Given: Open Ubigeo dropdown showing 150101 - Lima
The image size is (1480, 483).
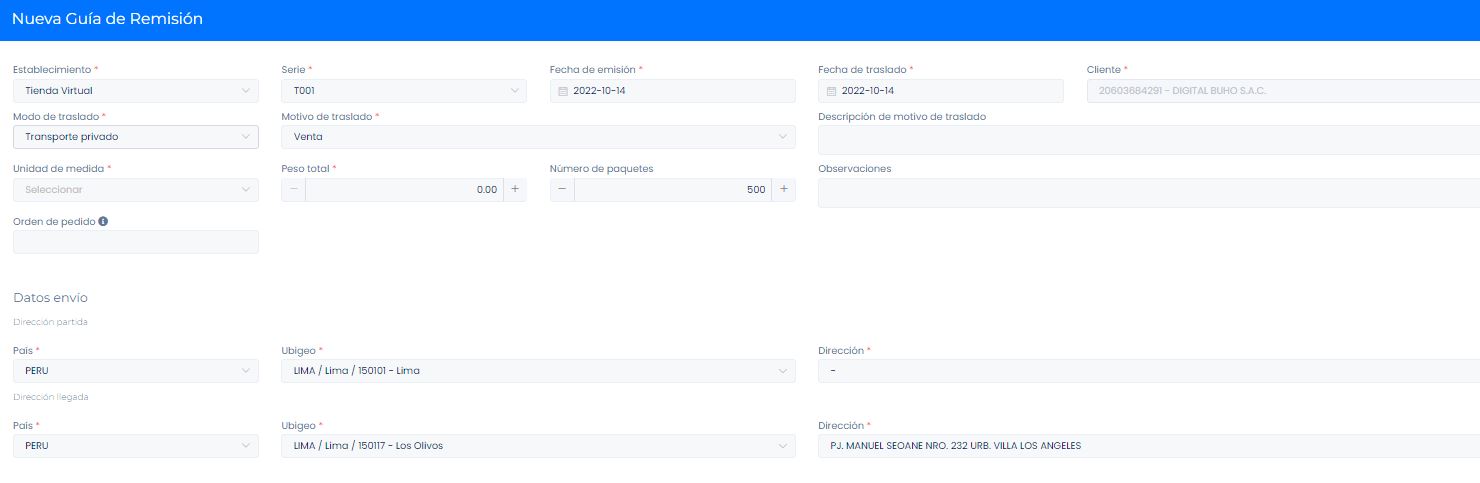Looking at the screenshot, I should coord(538,371).
